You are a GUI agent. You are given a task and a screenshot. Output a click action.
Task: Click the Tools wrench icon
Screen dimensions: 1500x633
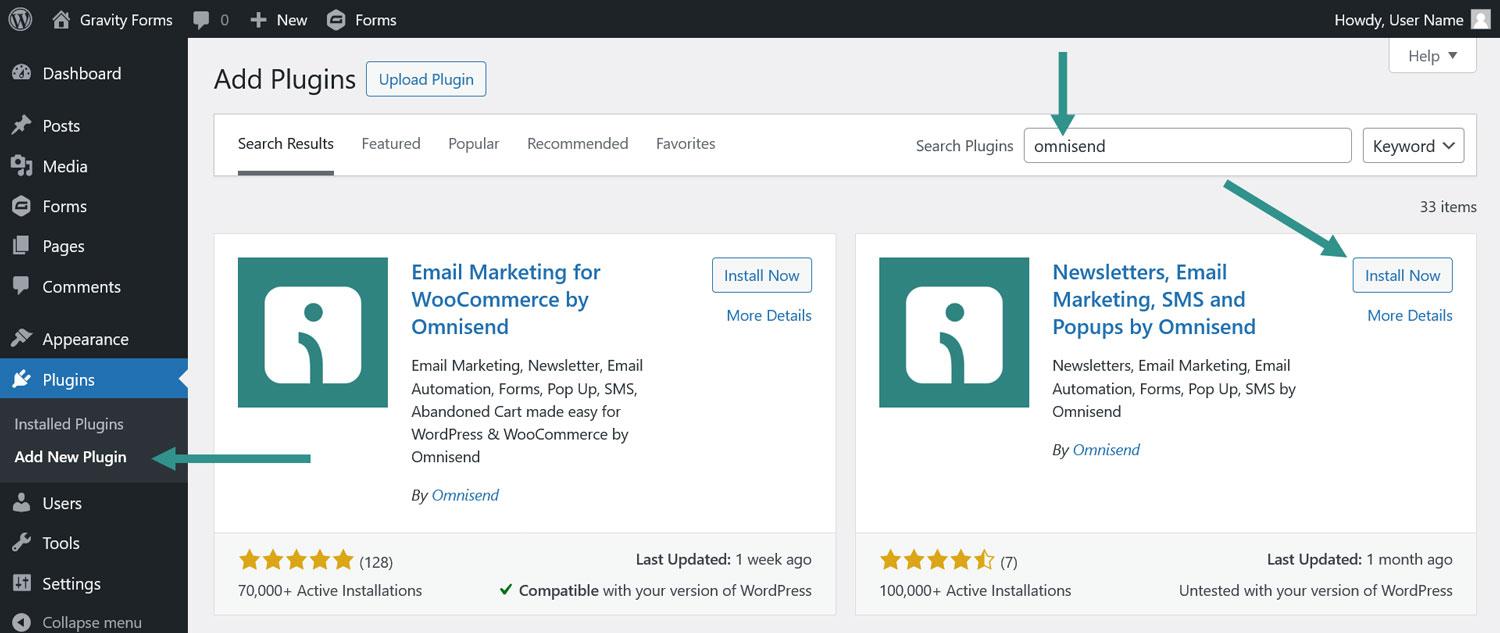(x=21, y=543)
